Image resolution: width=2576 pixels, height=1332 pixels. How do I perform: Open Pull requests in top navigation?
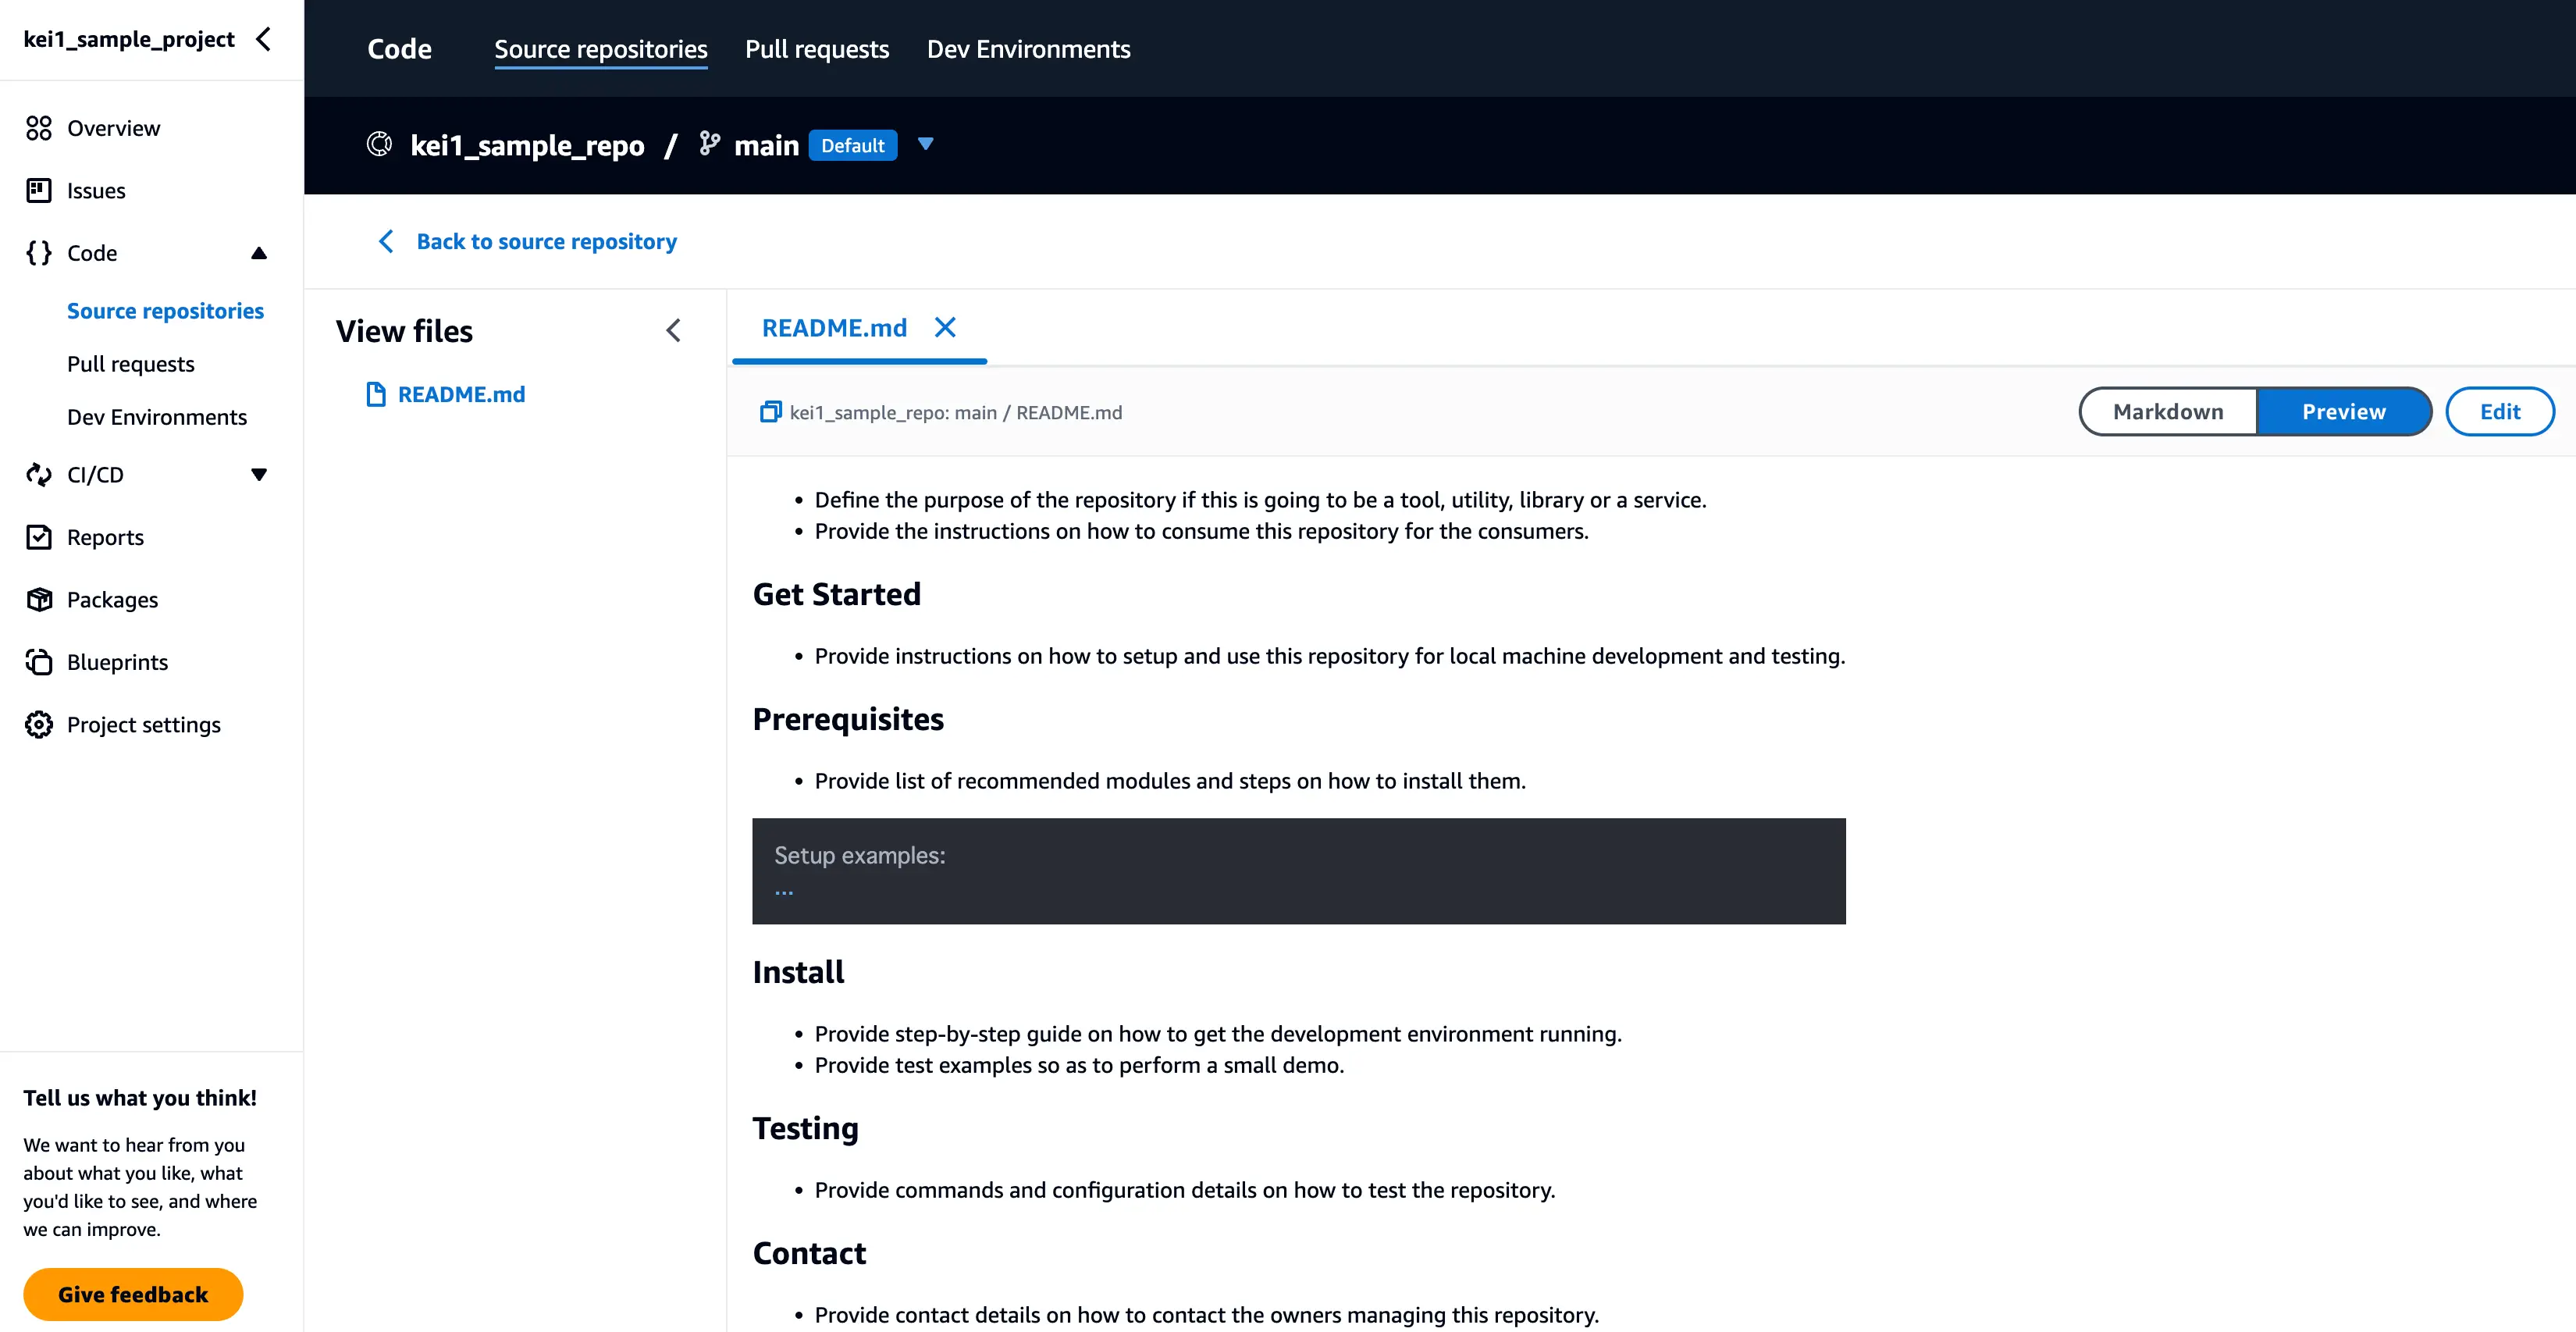click(x=817, y=49)
